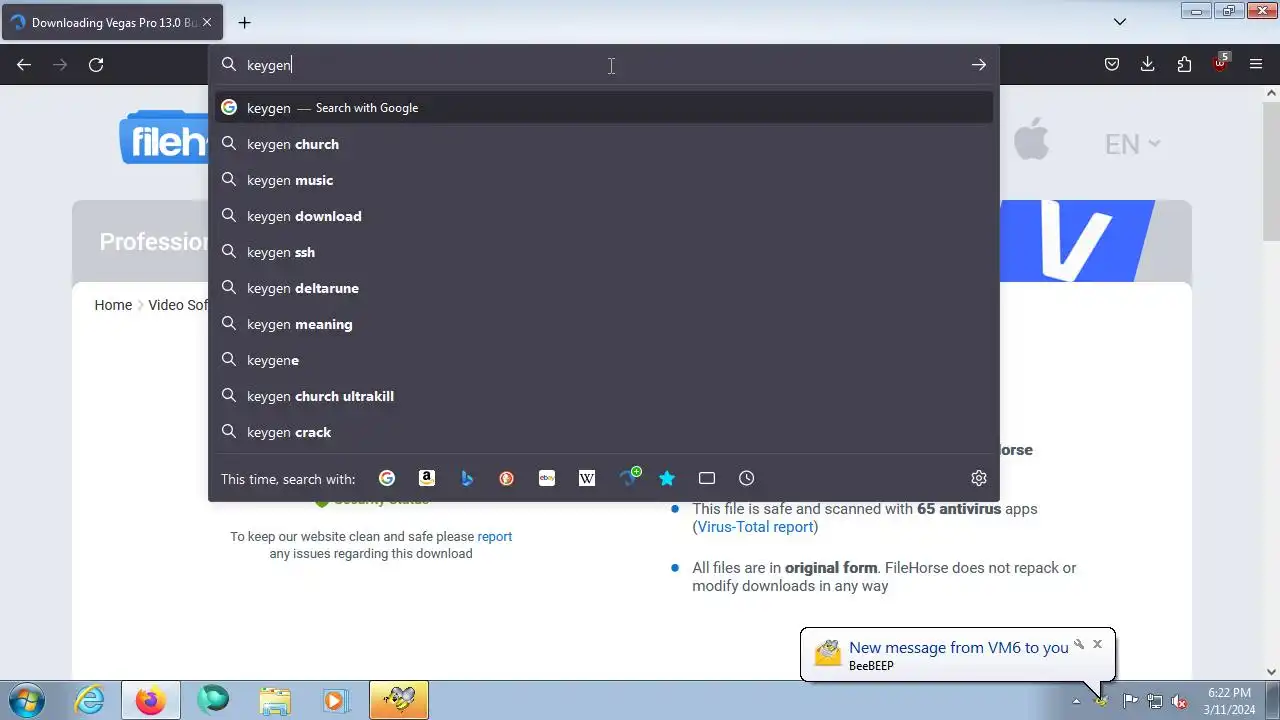The image size is (1280, 720).
Task: Click the Go arrow in address bar
Action: [x=978, y=65]
